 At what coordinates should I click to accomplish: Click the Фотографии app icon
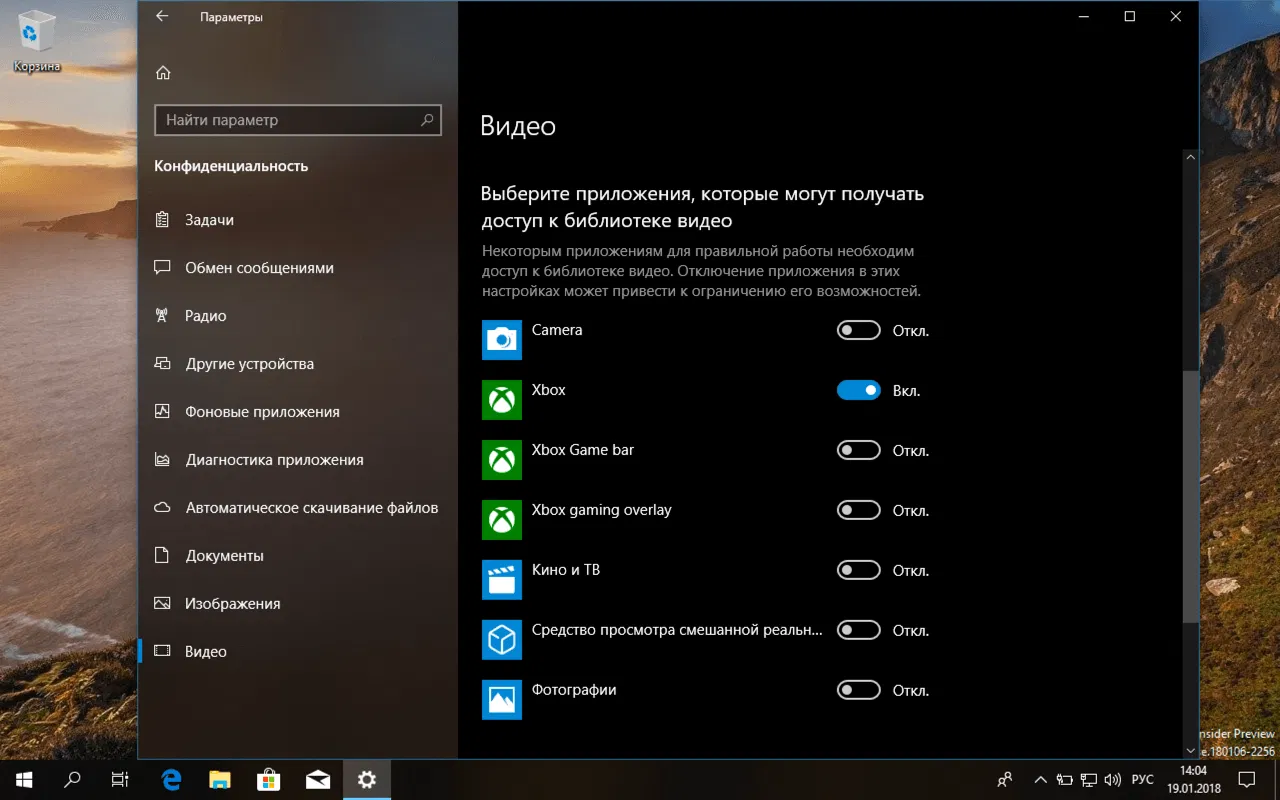[x=501, y=700]
